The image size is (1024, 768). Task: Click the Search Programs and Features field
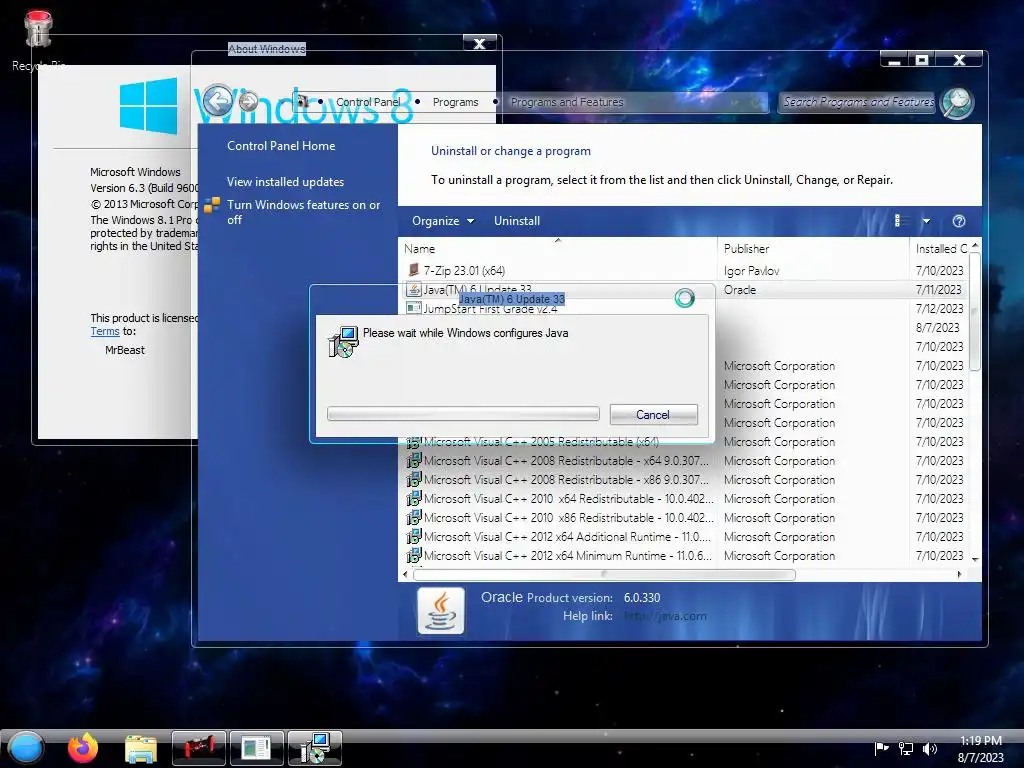tap(857, 102)
